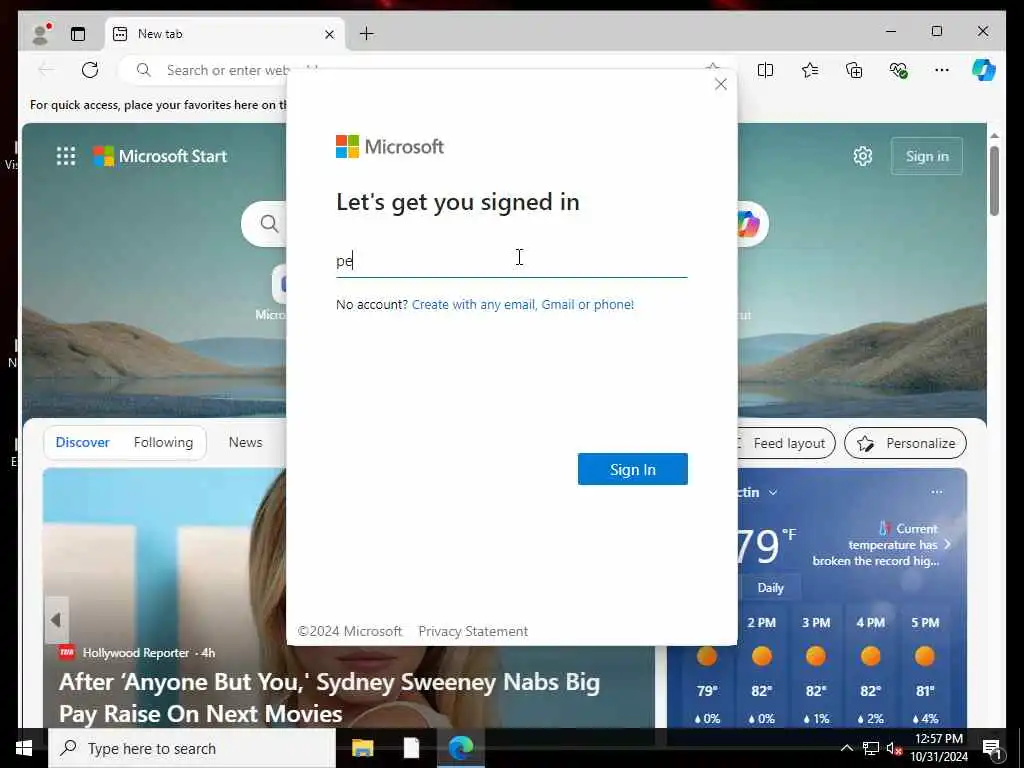
Task: Switch to the News tab
Action: coord(246,442)
